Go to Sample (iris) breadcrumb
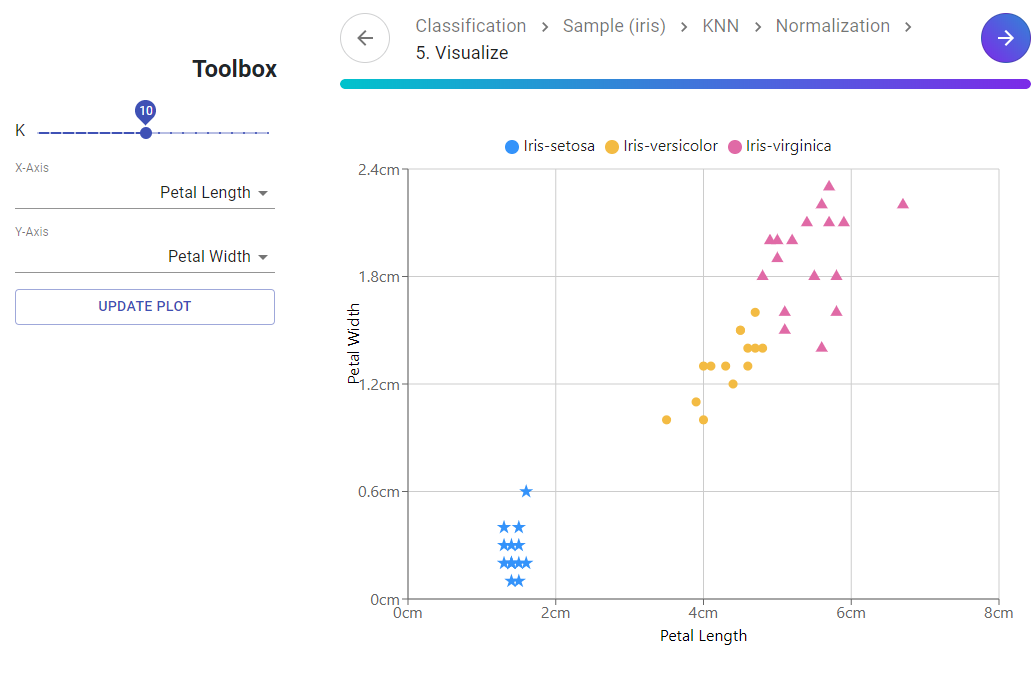This screenshot has width=1036, height=679. tap(614, 26)
